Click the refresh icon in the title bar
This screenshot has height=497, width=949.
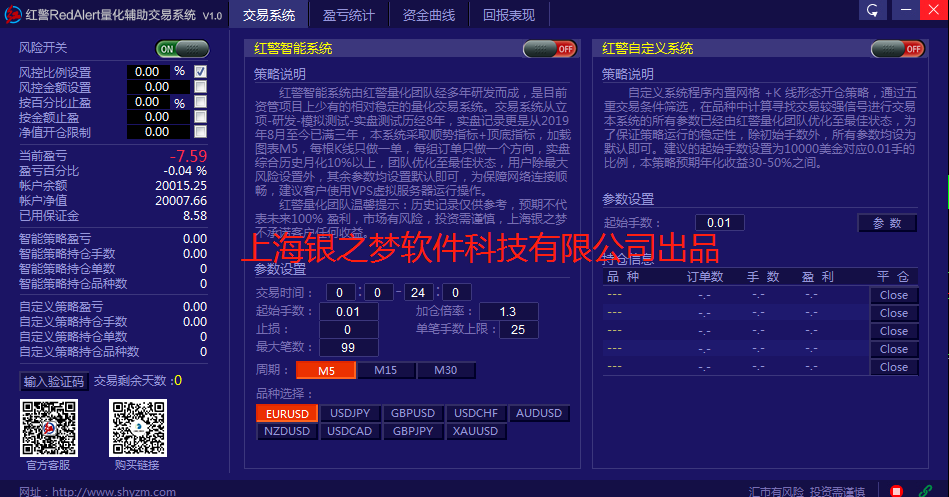pos(873,11)
